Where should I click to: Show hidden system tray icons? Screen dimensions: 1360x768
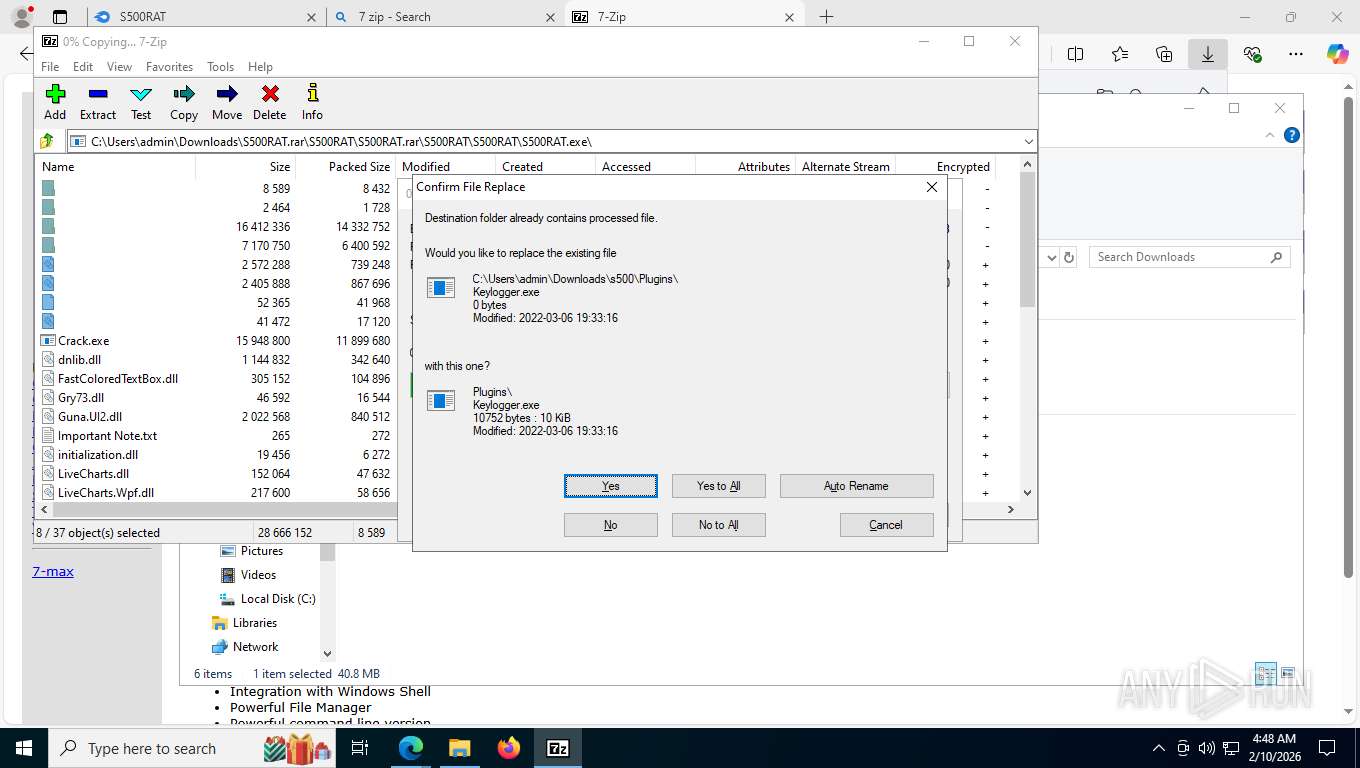pos(1159,748)
